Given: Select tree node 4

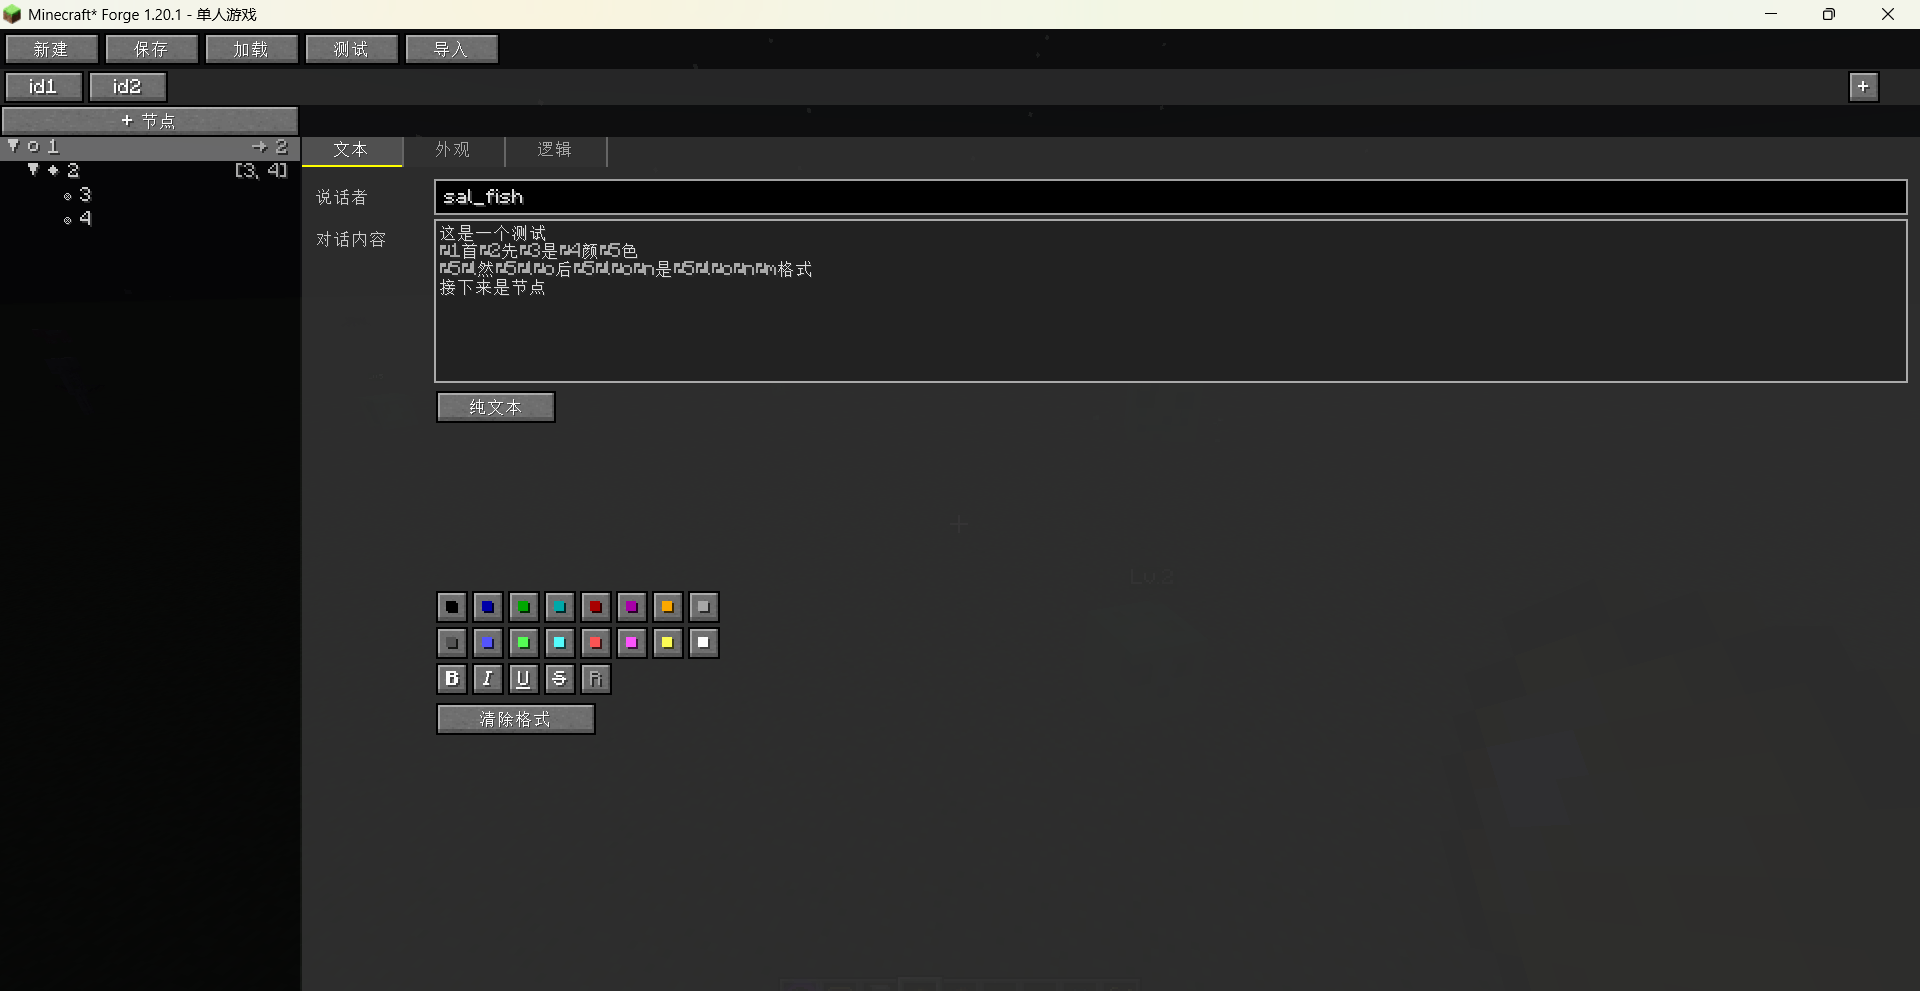Looking at the screenshot, I should [150, 219].
